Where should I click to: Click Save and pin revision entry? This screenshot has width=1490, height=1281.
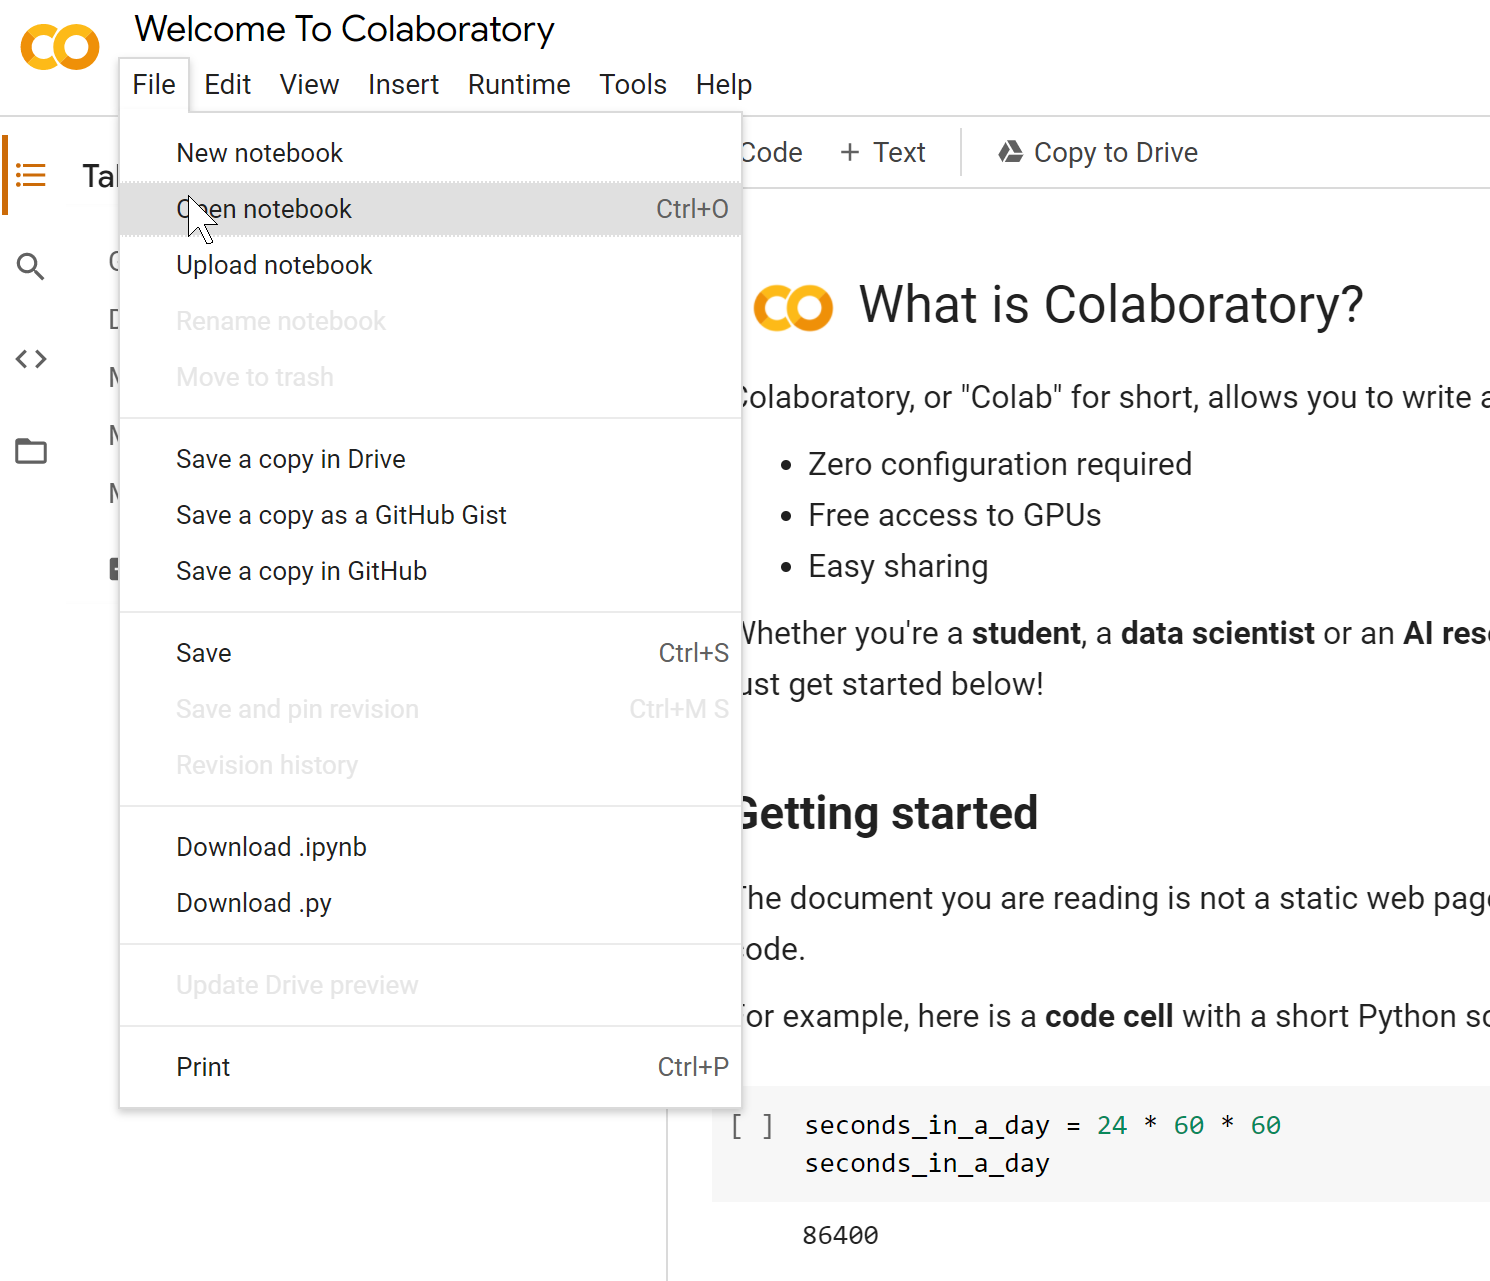431,709
